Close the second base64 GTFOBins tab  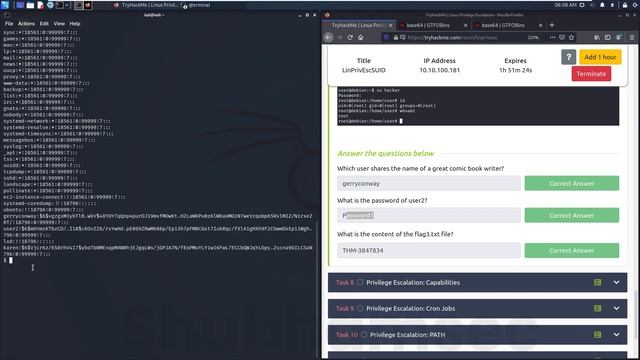540,25
